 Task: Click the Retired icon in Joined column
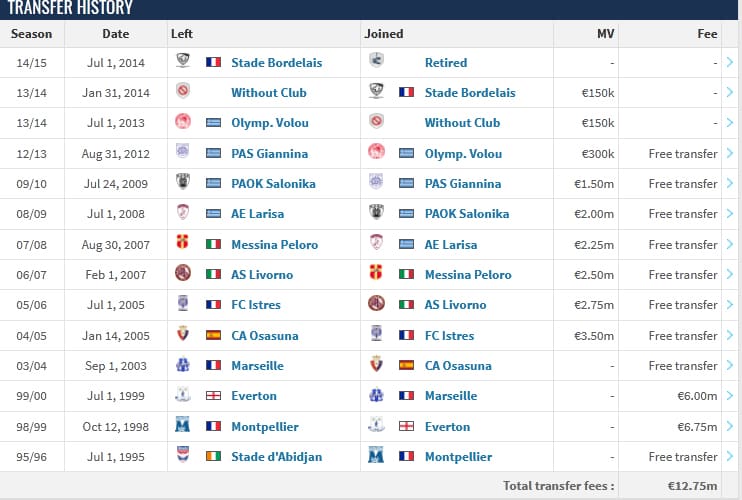[376, 62]
